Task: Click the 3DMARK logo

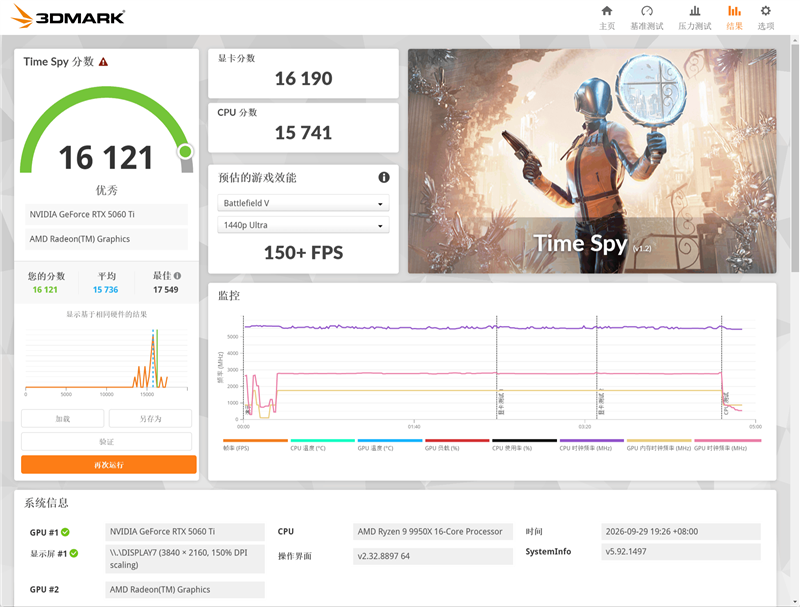Action: (68, 16)
